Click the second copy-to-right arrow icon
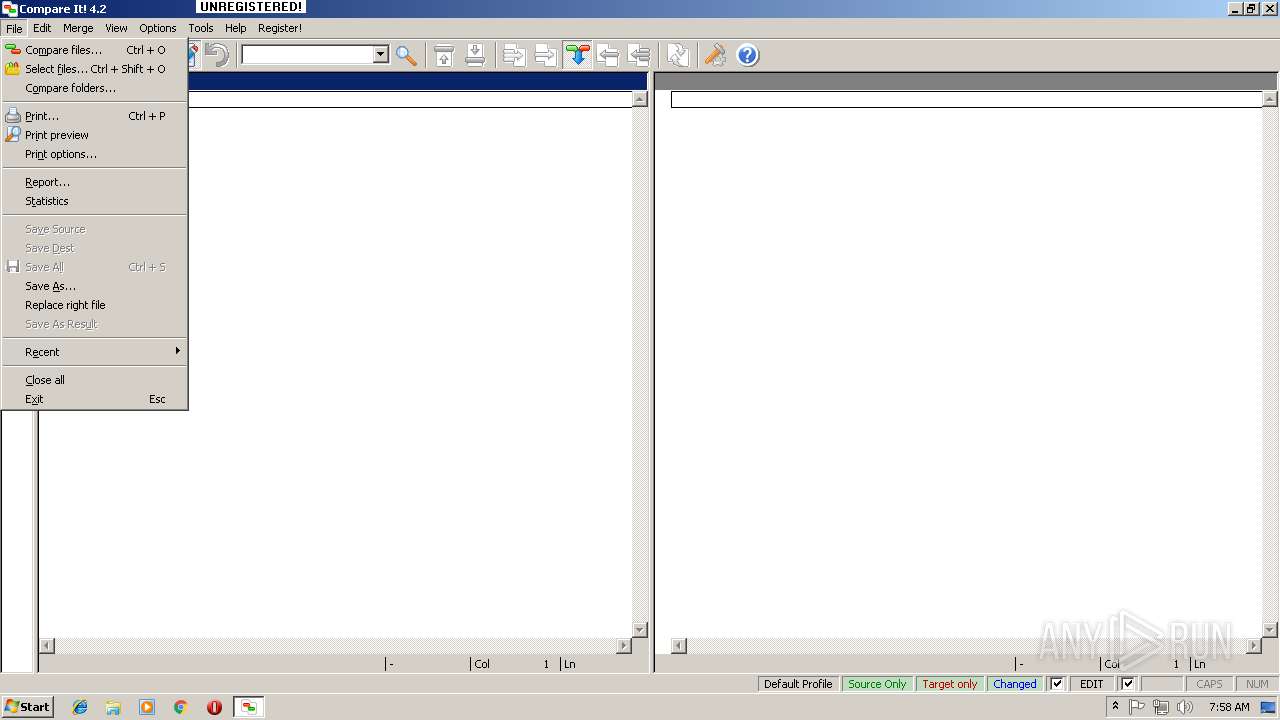 (545, 55)
